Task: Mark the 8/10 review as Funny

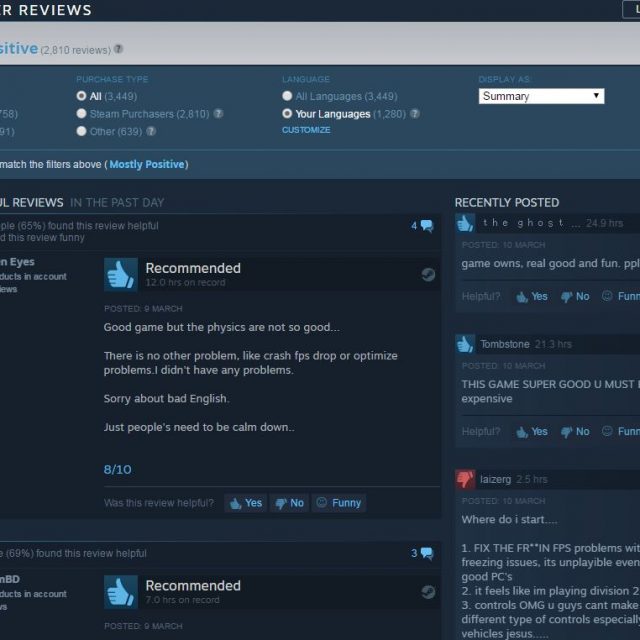Action: pos(339,503)
